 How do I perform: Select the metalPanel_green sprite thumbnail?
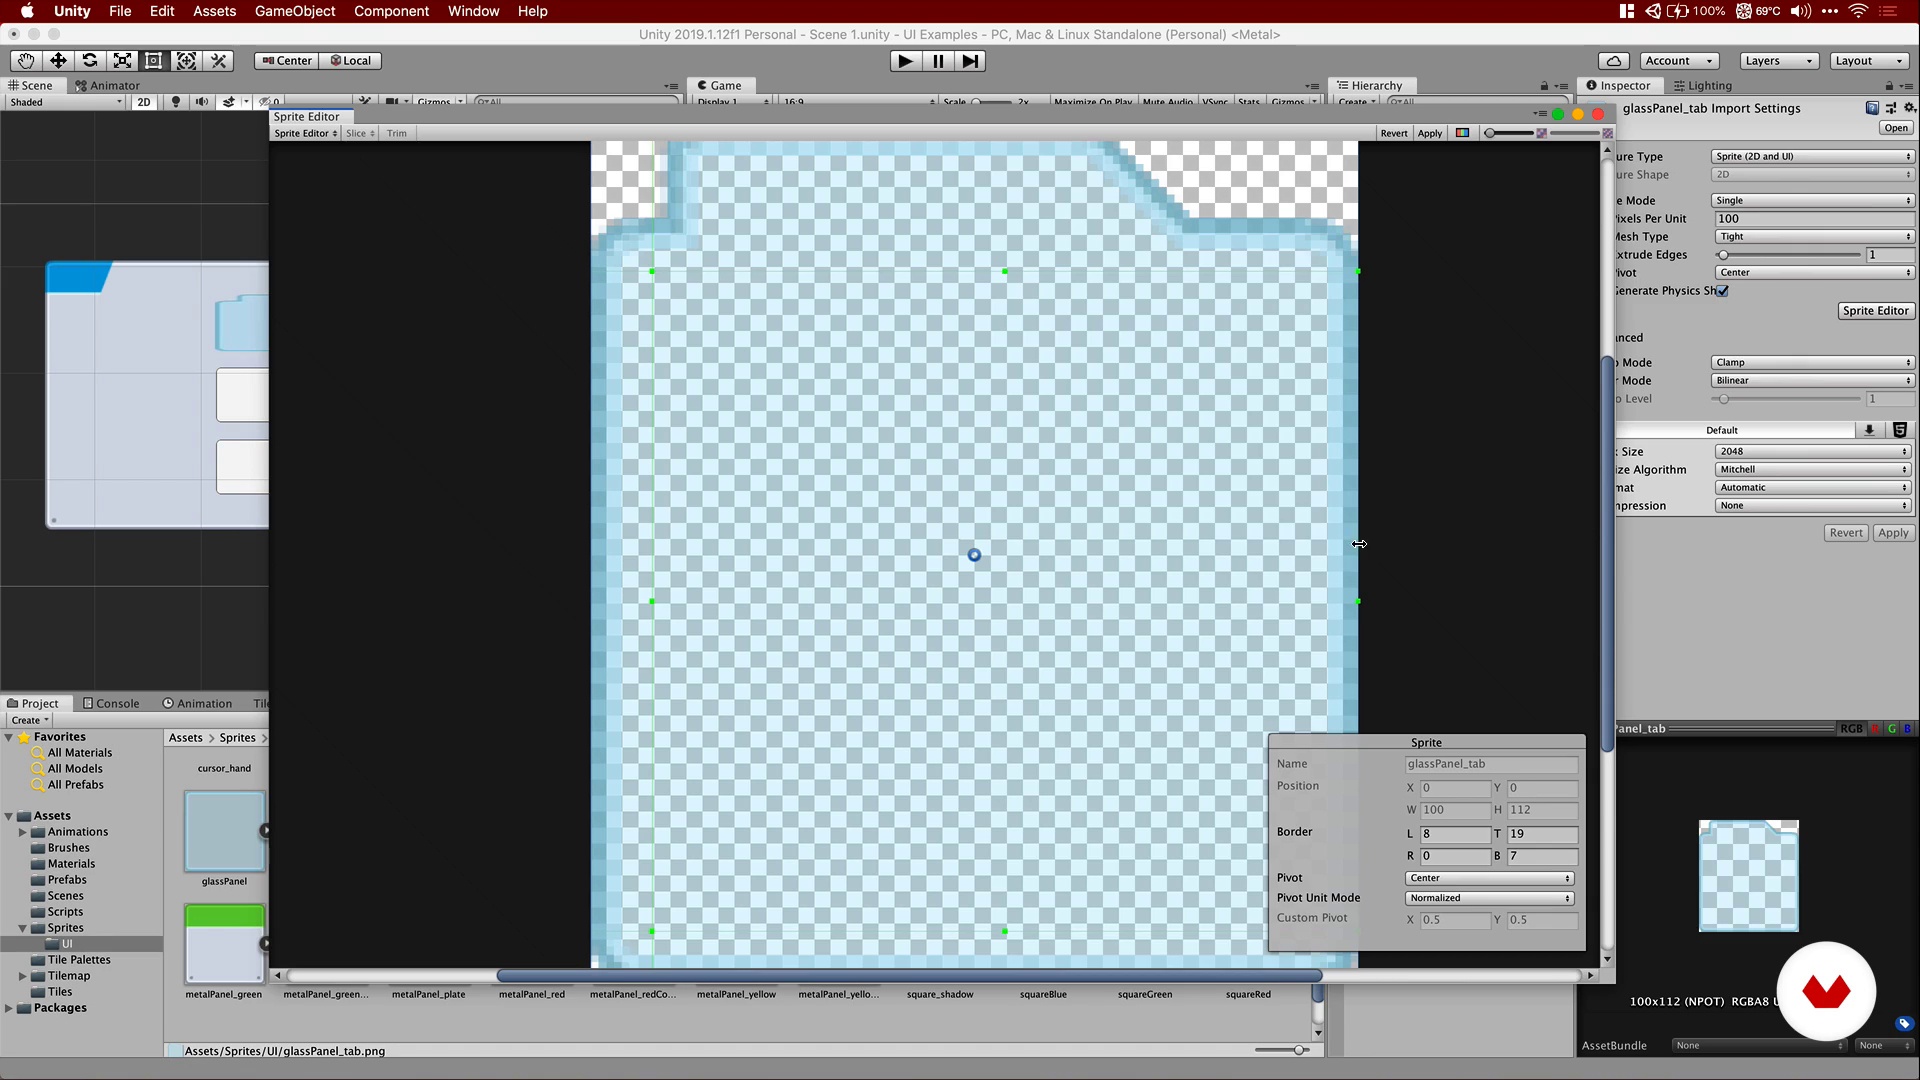[x=224, y=944]
